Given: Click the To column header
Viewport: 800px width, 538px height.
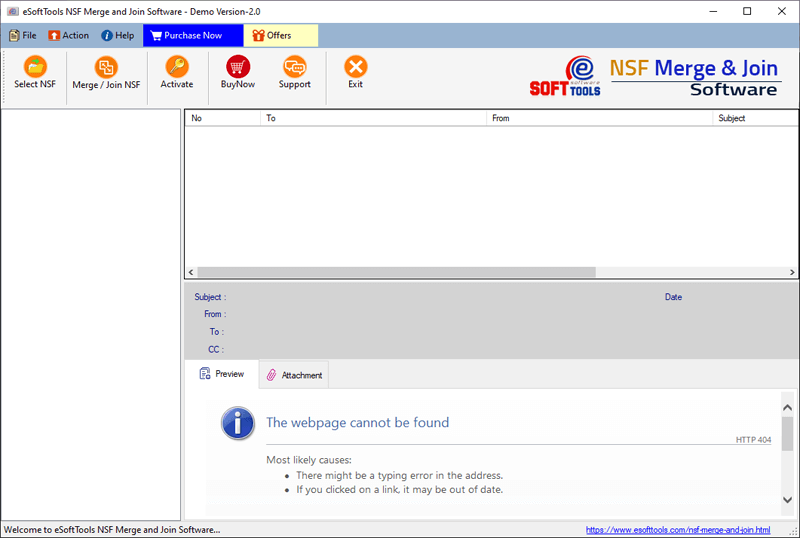Looking at the screenshot, I should tap(373, 118).
